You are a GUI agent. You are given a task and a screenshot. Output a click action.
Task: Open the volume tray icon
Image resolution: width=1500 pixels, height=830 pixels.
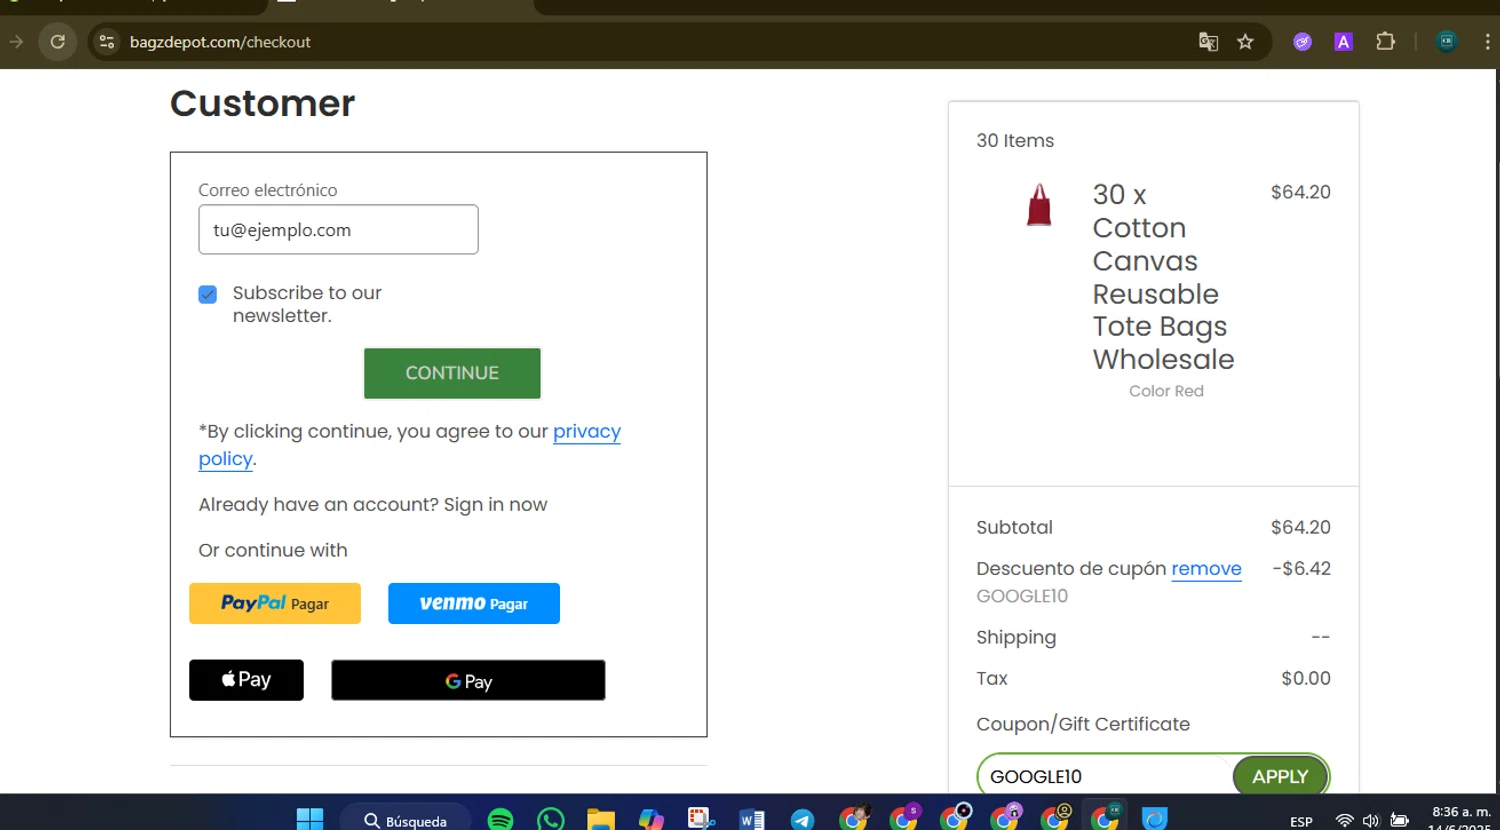[1371, 821]
